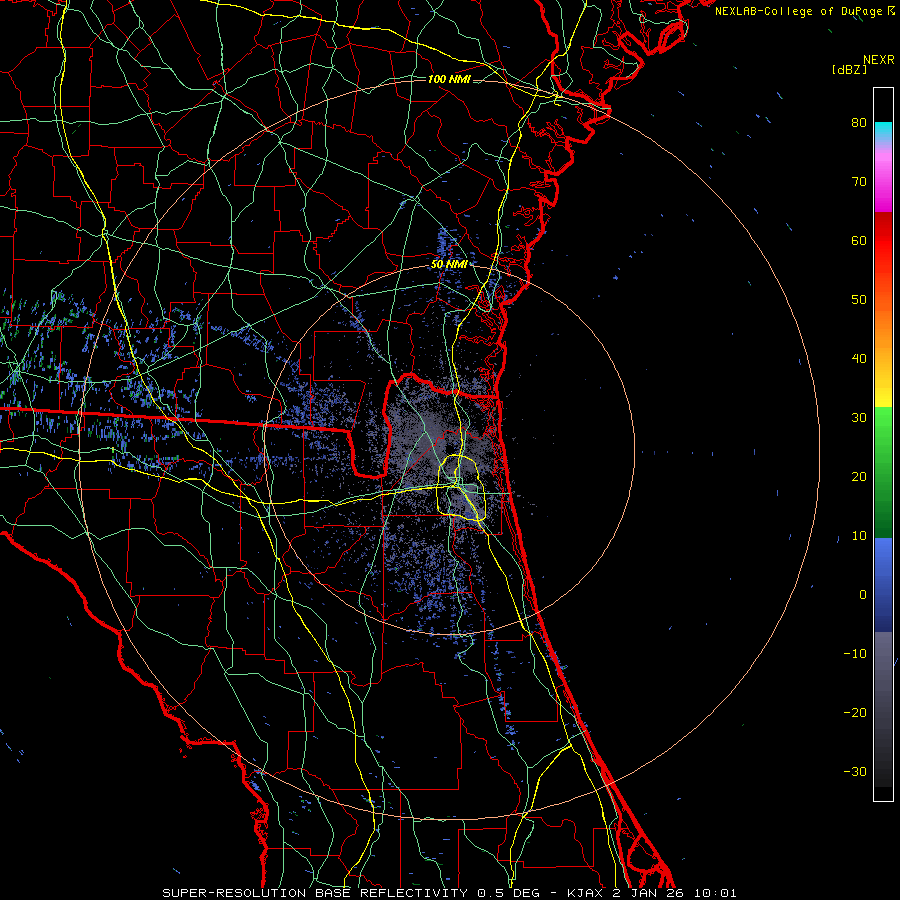
Task: Click the NEXR label above color scale
Action: pyautogui.click(x=878, y=60)
